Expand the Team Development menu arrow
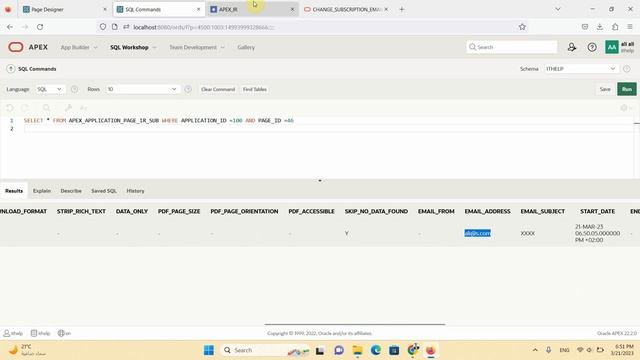 click(222, 48)
